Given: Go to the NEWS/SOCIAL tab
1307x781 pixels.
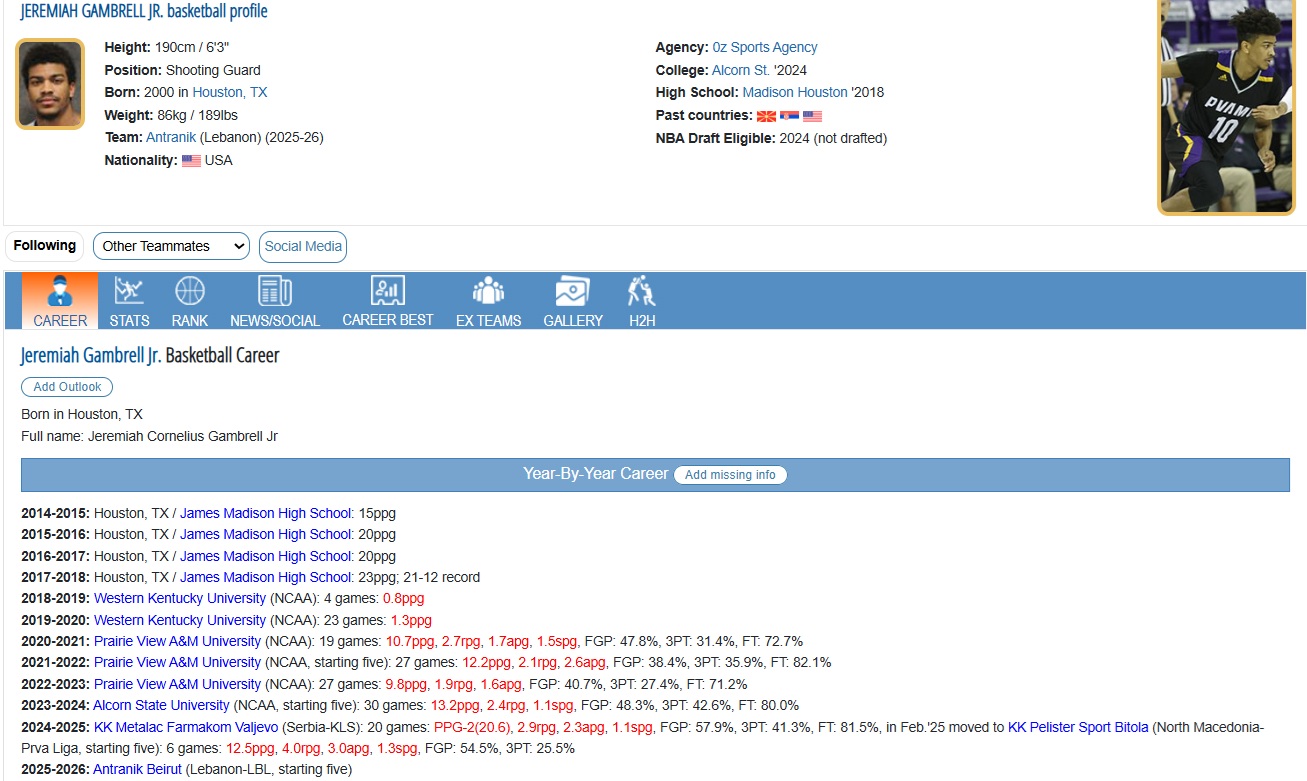Looking at the screenshot, I should (x=275, y=301).
